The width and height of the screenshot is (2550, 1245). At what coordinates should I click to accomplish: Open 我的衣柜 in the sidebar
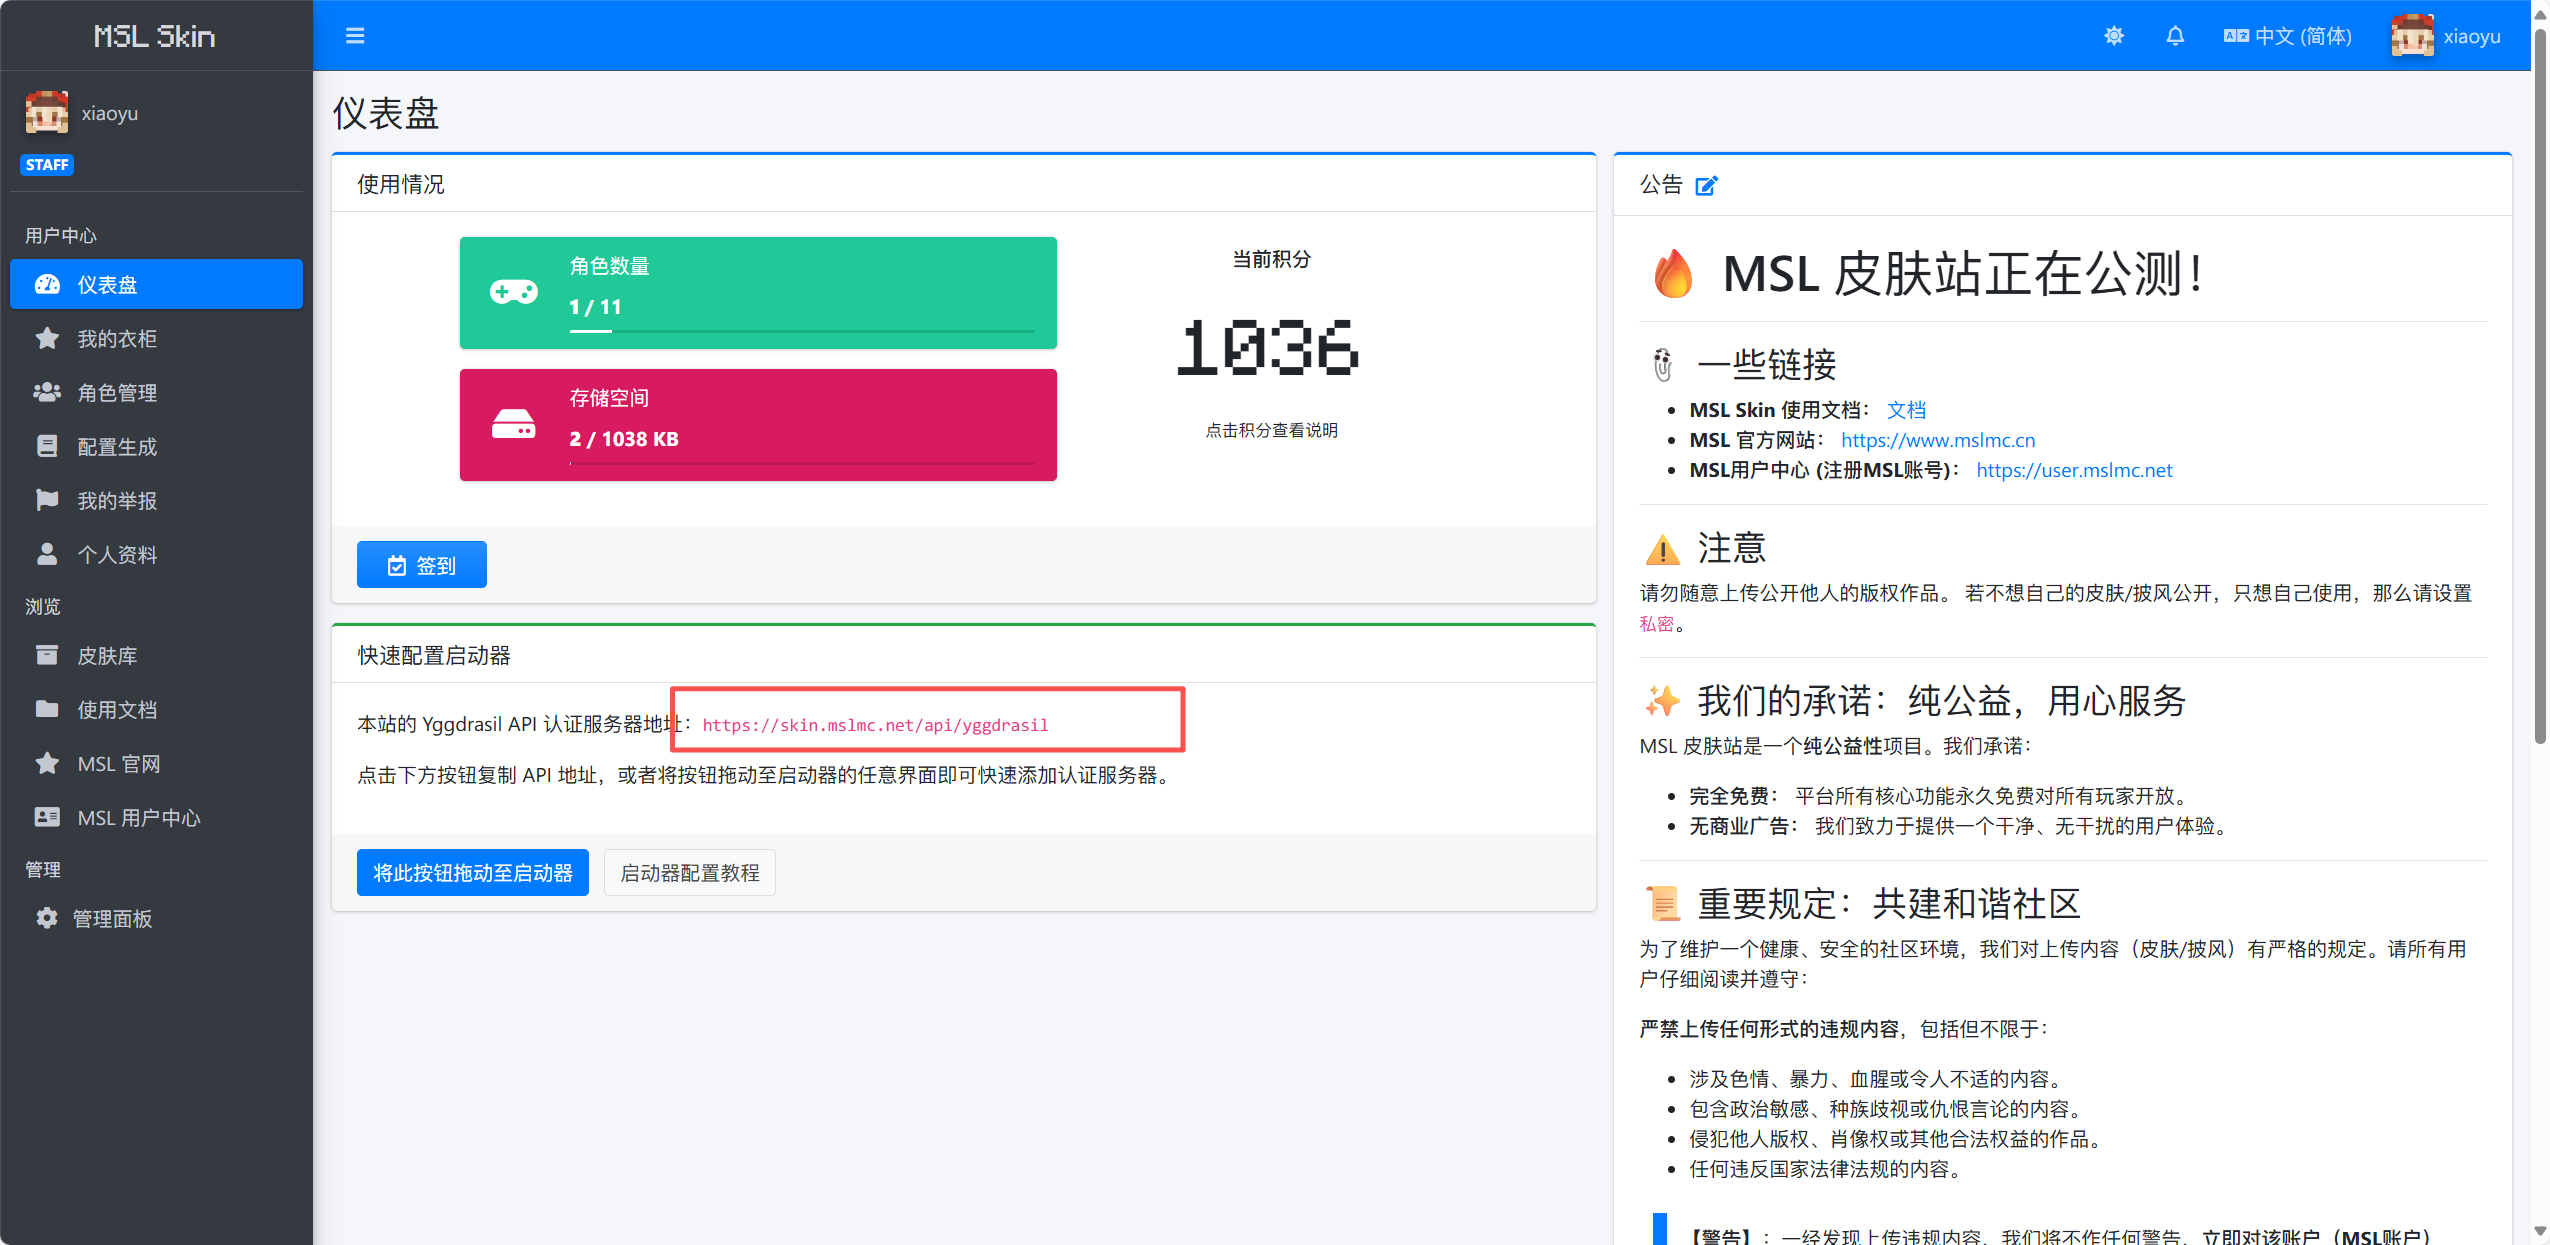(x=117, y=339)
